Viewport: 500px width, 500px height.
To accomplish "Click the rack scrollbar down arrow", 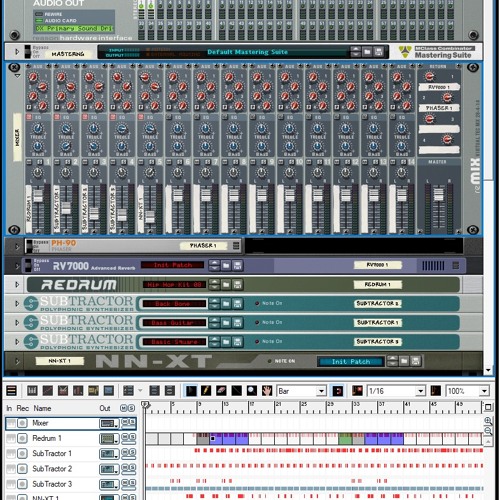I will (488, 370).
